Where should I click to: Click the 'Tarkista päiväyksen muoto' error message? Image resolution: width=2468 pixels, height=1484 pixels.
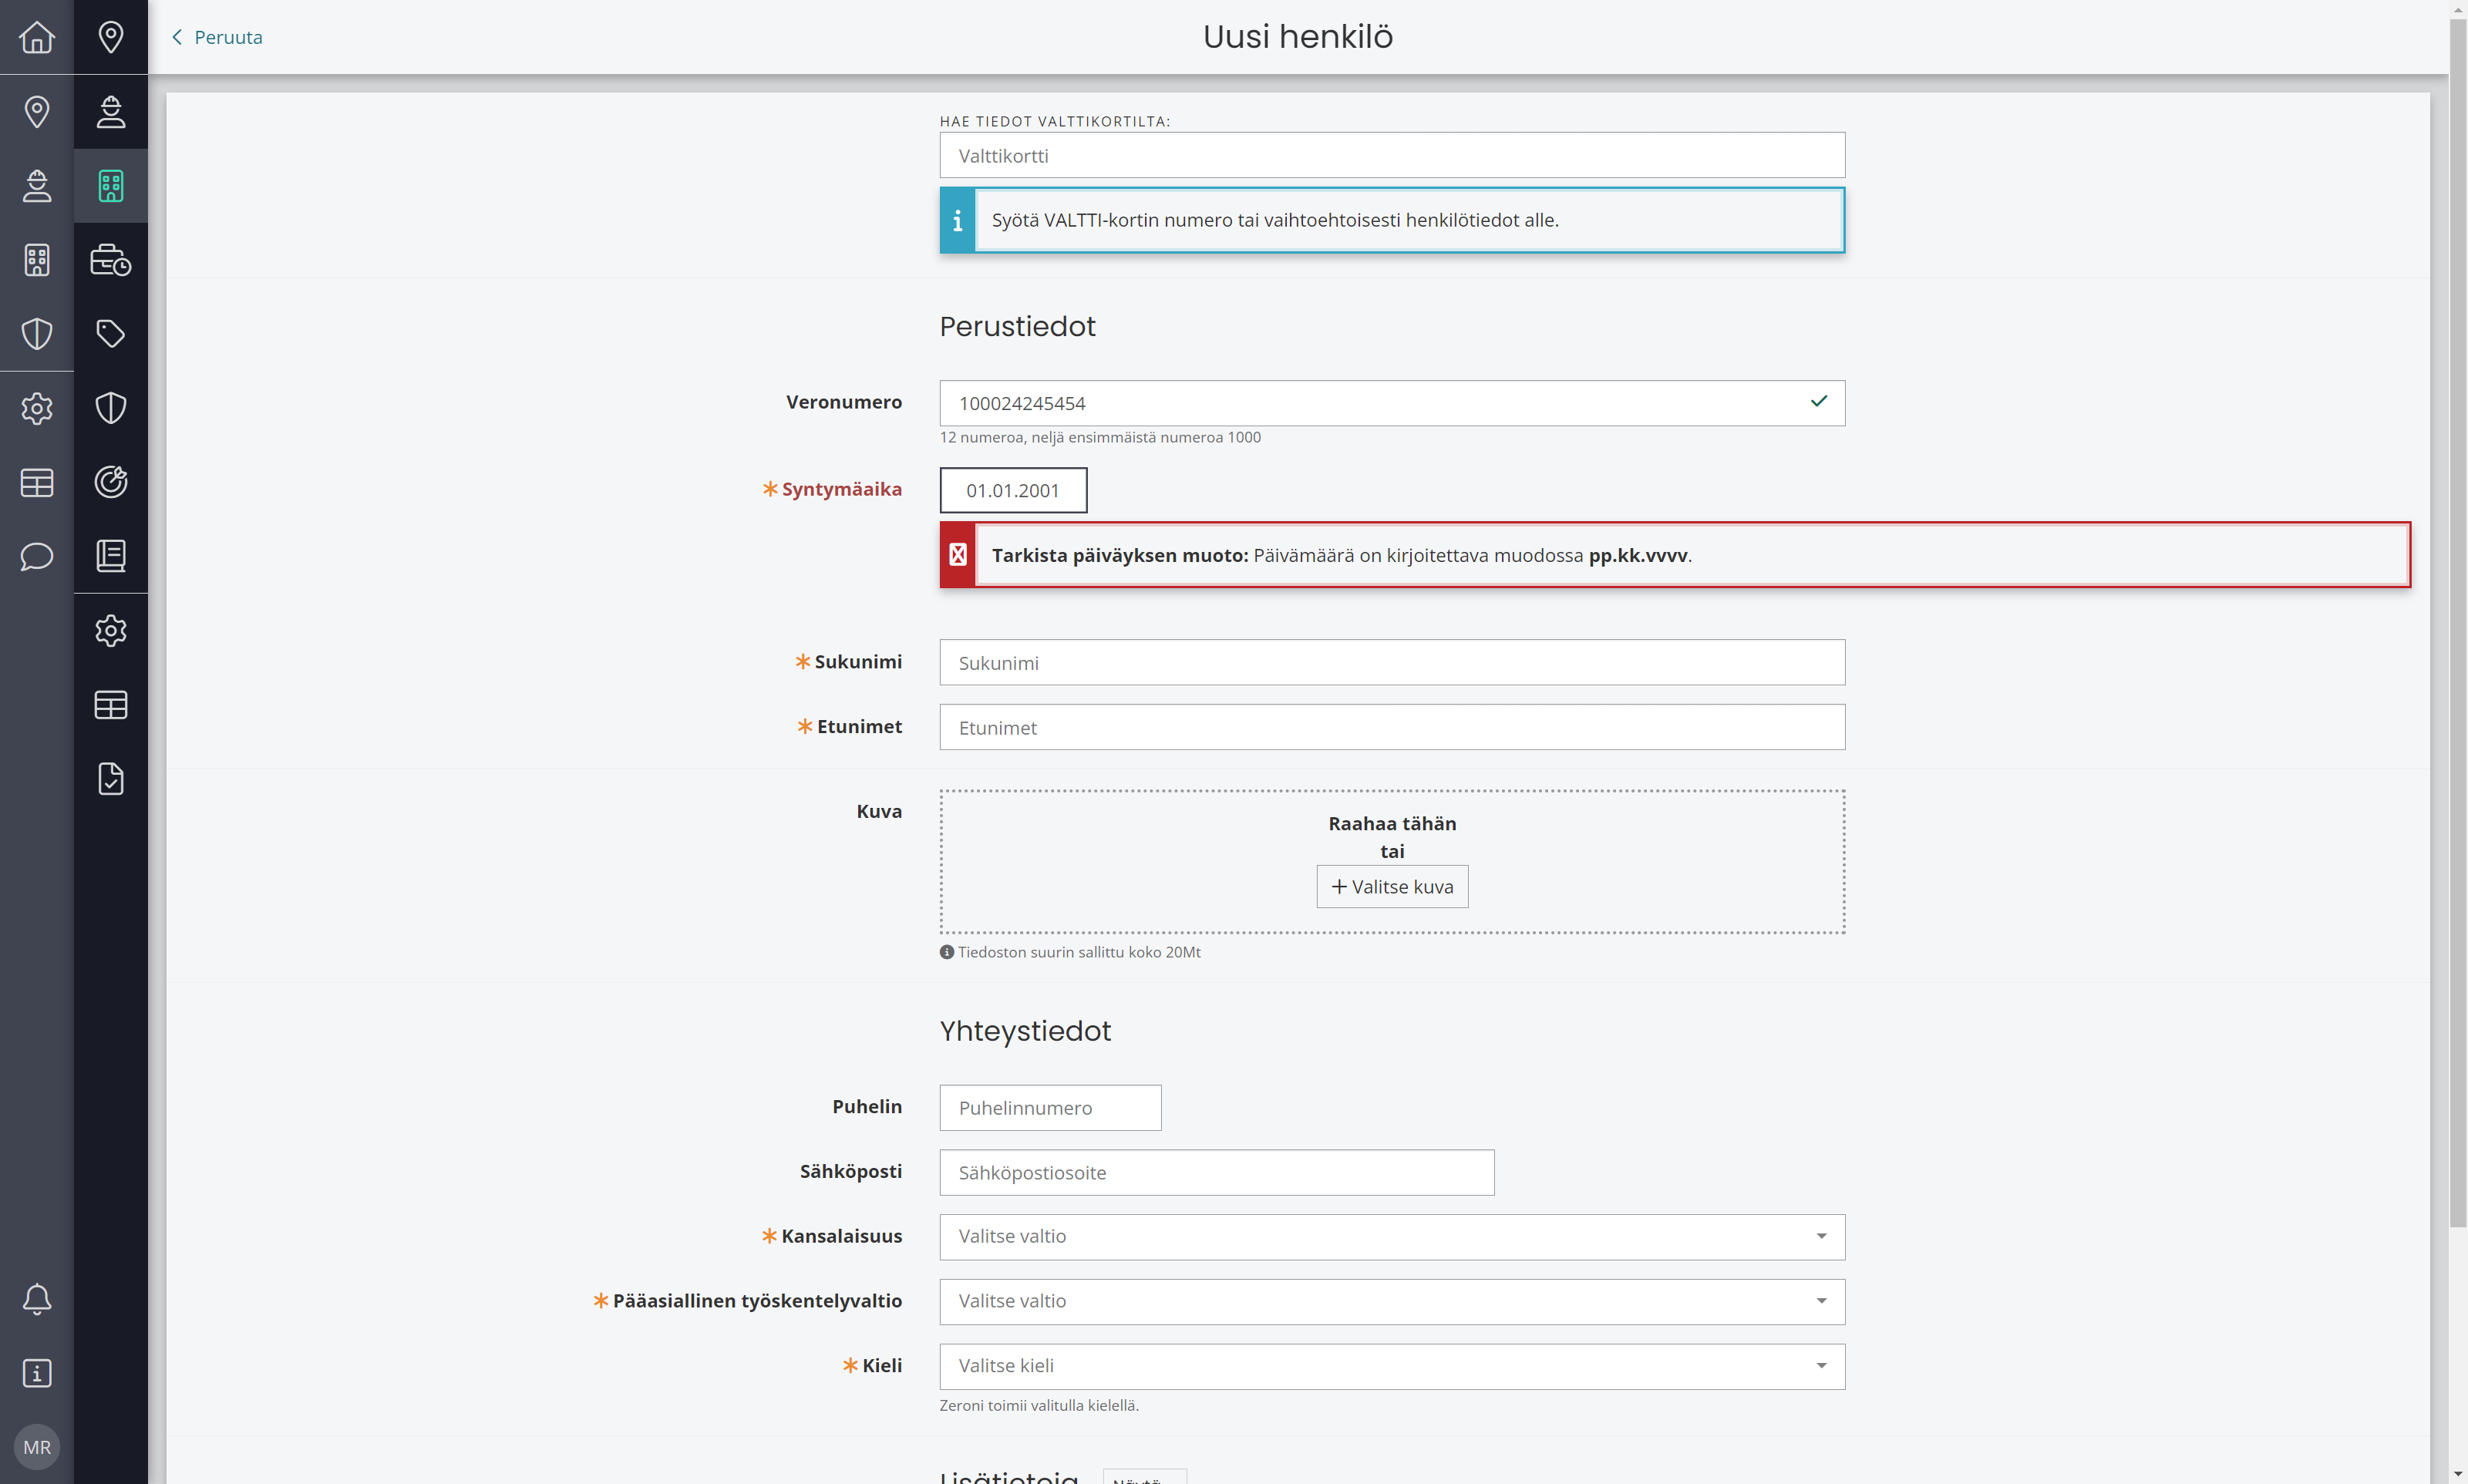[x=1675, y=555]
